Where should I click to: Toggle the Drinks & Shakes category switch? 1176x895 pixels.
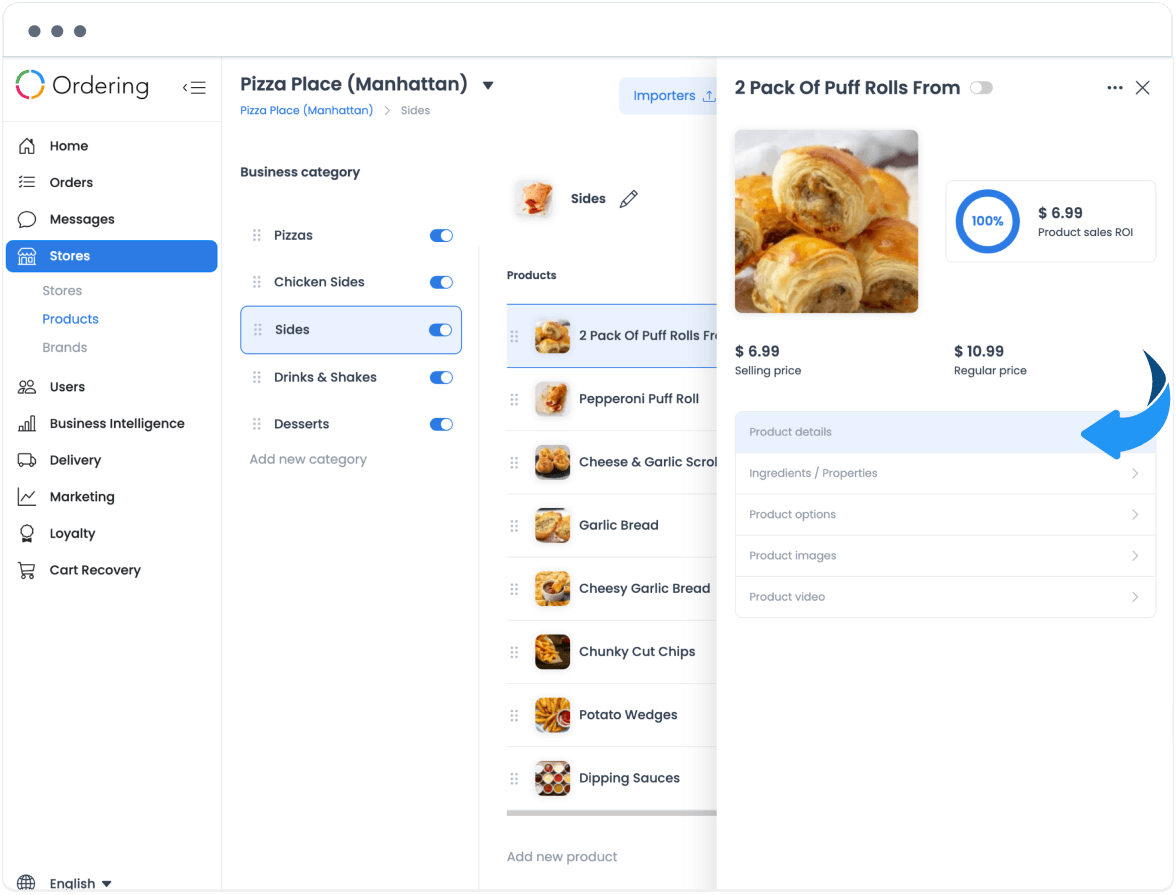pyautogui.click(x=441, y=377)
